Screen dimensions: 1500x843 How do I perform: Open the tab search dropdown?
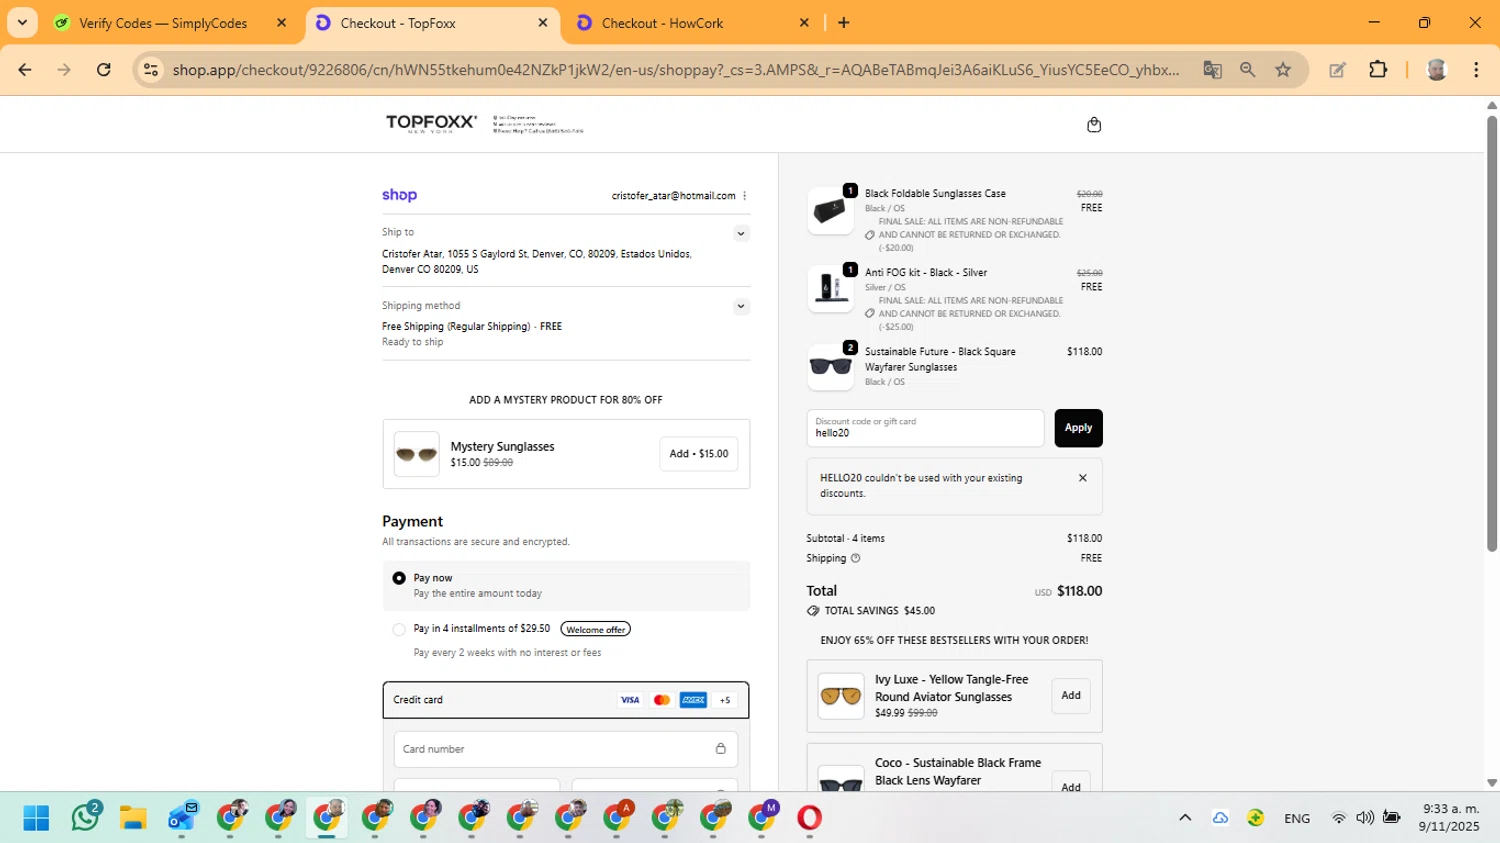click(x=22, y=23)
